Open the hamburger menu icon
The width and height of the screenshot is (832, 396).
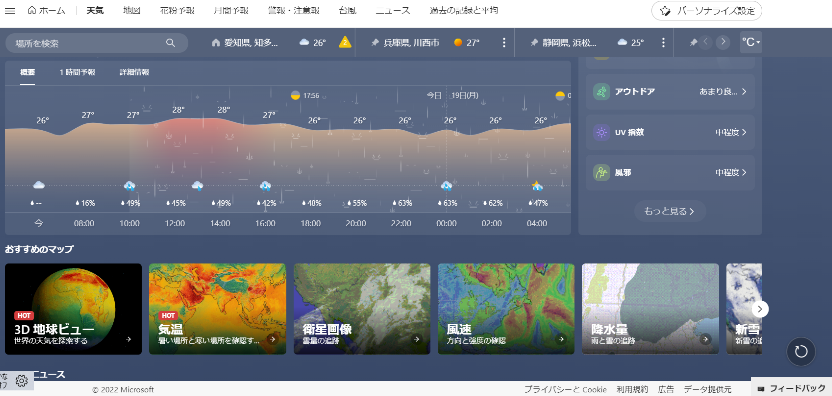coord(10,11)
